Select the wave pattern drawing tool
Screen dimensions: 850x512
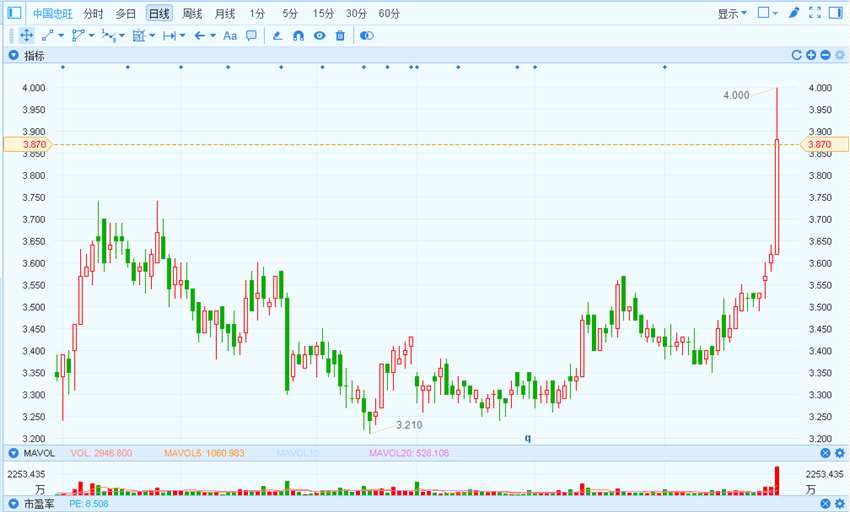(108, 36)
